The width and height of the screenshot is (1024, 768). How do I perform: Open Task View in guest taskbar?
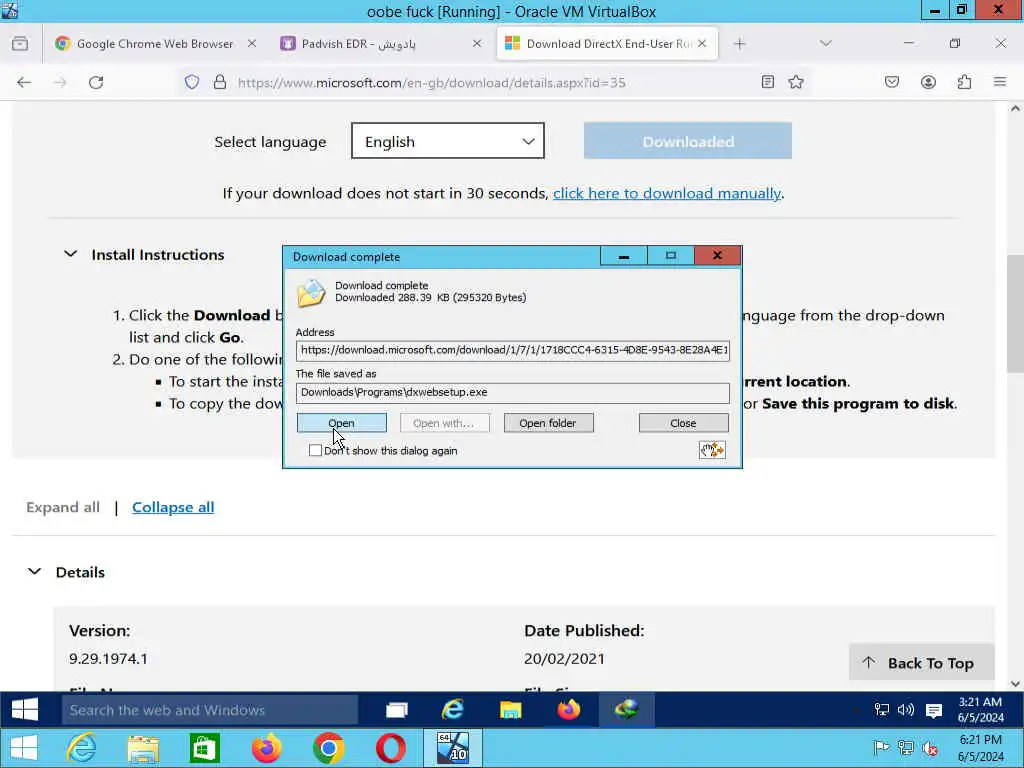396,710
